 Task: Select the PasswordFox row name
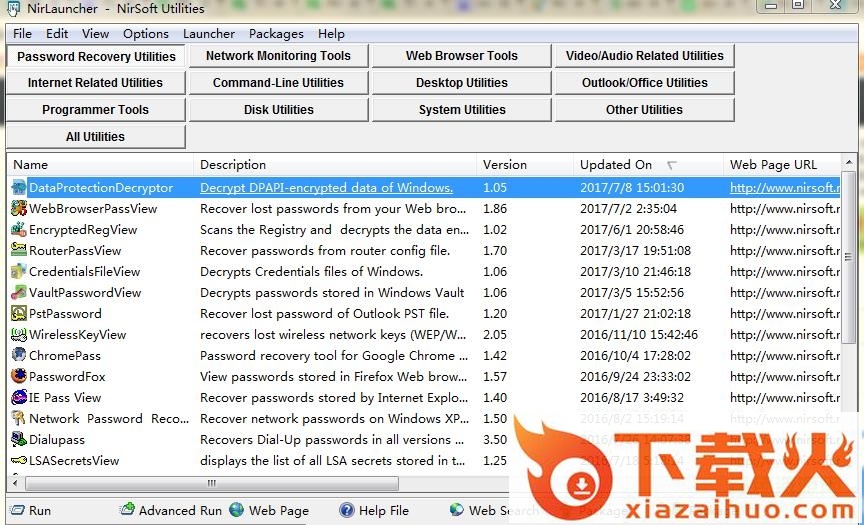tap(67, 377)
